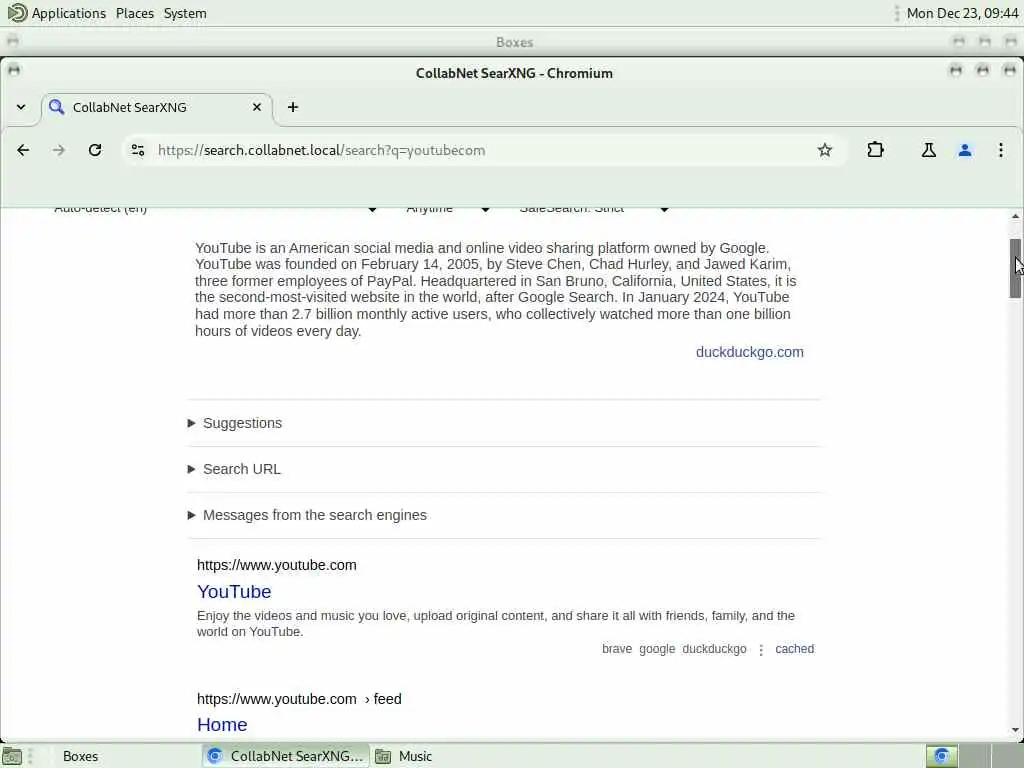This screenshot has height=768, width=1024.
Task: Click the Chromium icon in bottom tray
Action: [x=941, y=756]
